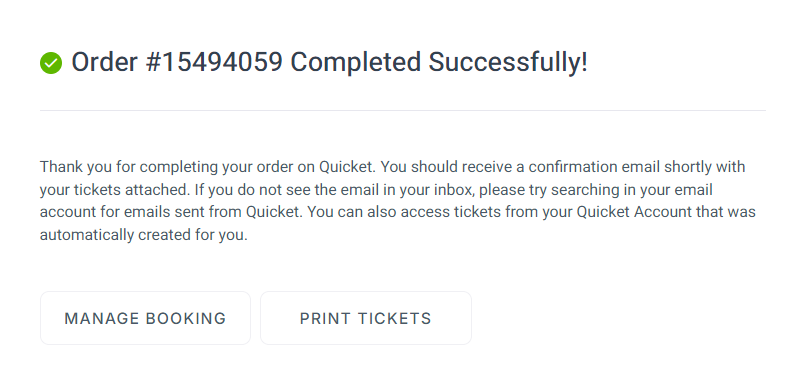Viewport: 790px width, 374px height.
Task: Click "automatically created for you." line
Action: 144,235
